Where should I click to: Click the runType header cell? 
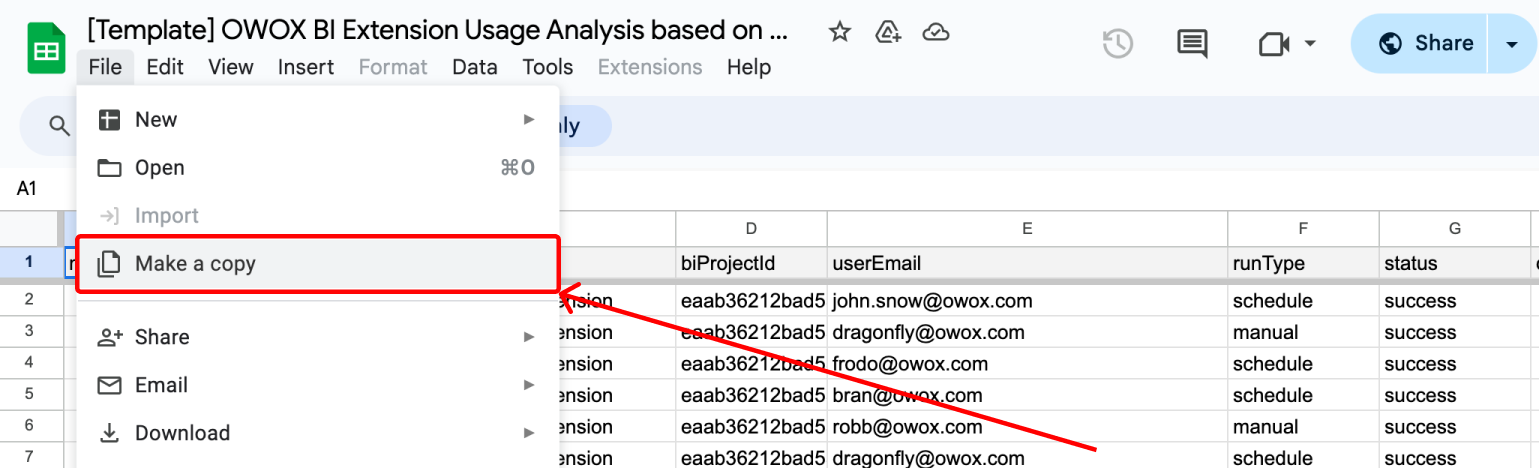tap(1303, 264)
